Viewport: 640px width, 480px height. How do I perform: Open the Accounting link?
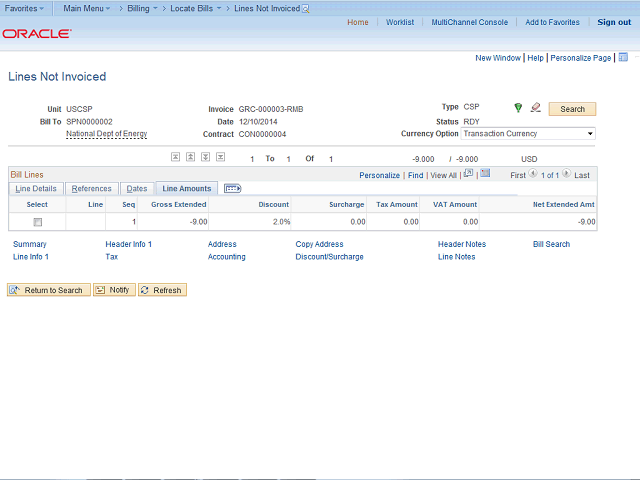(227, 257)
